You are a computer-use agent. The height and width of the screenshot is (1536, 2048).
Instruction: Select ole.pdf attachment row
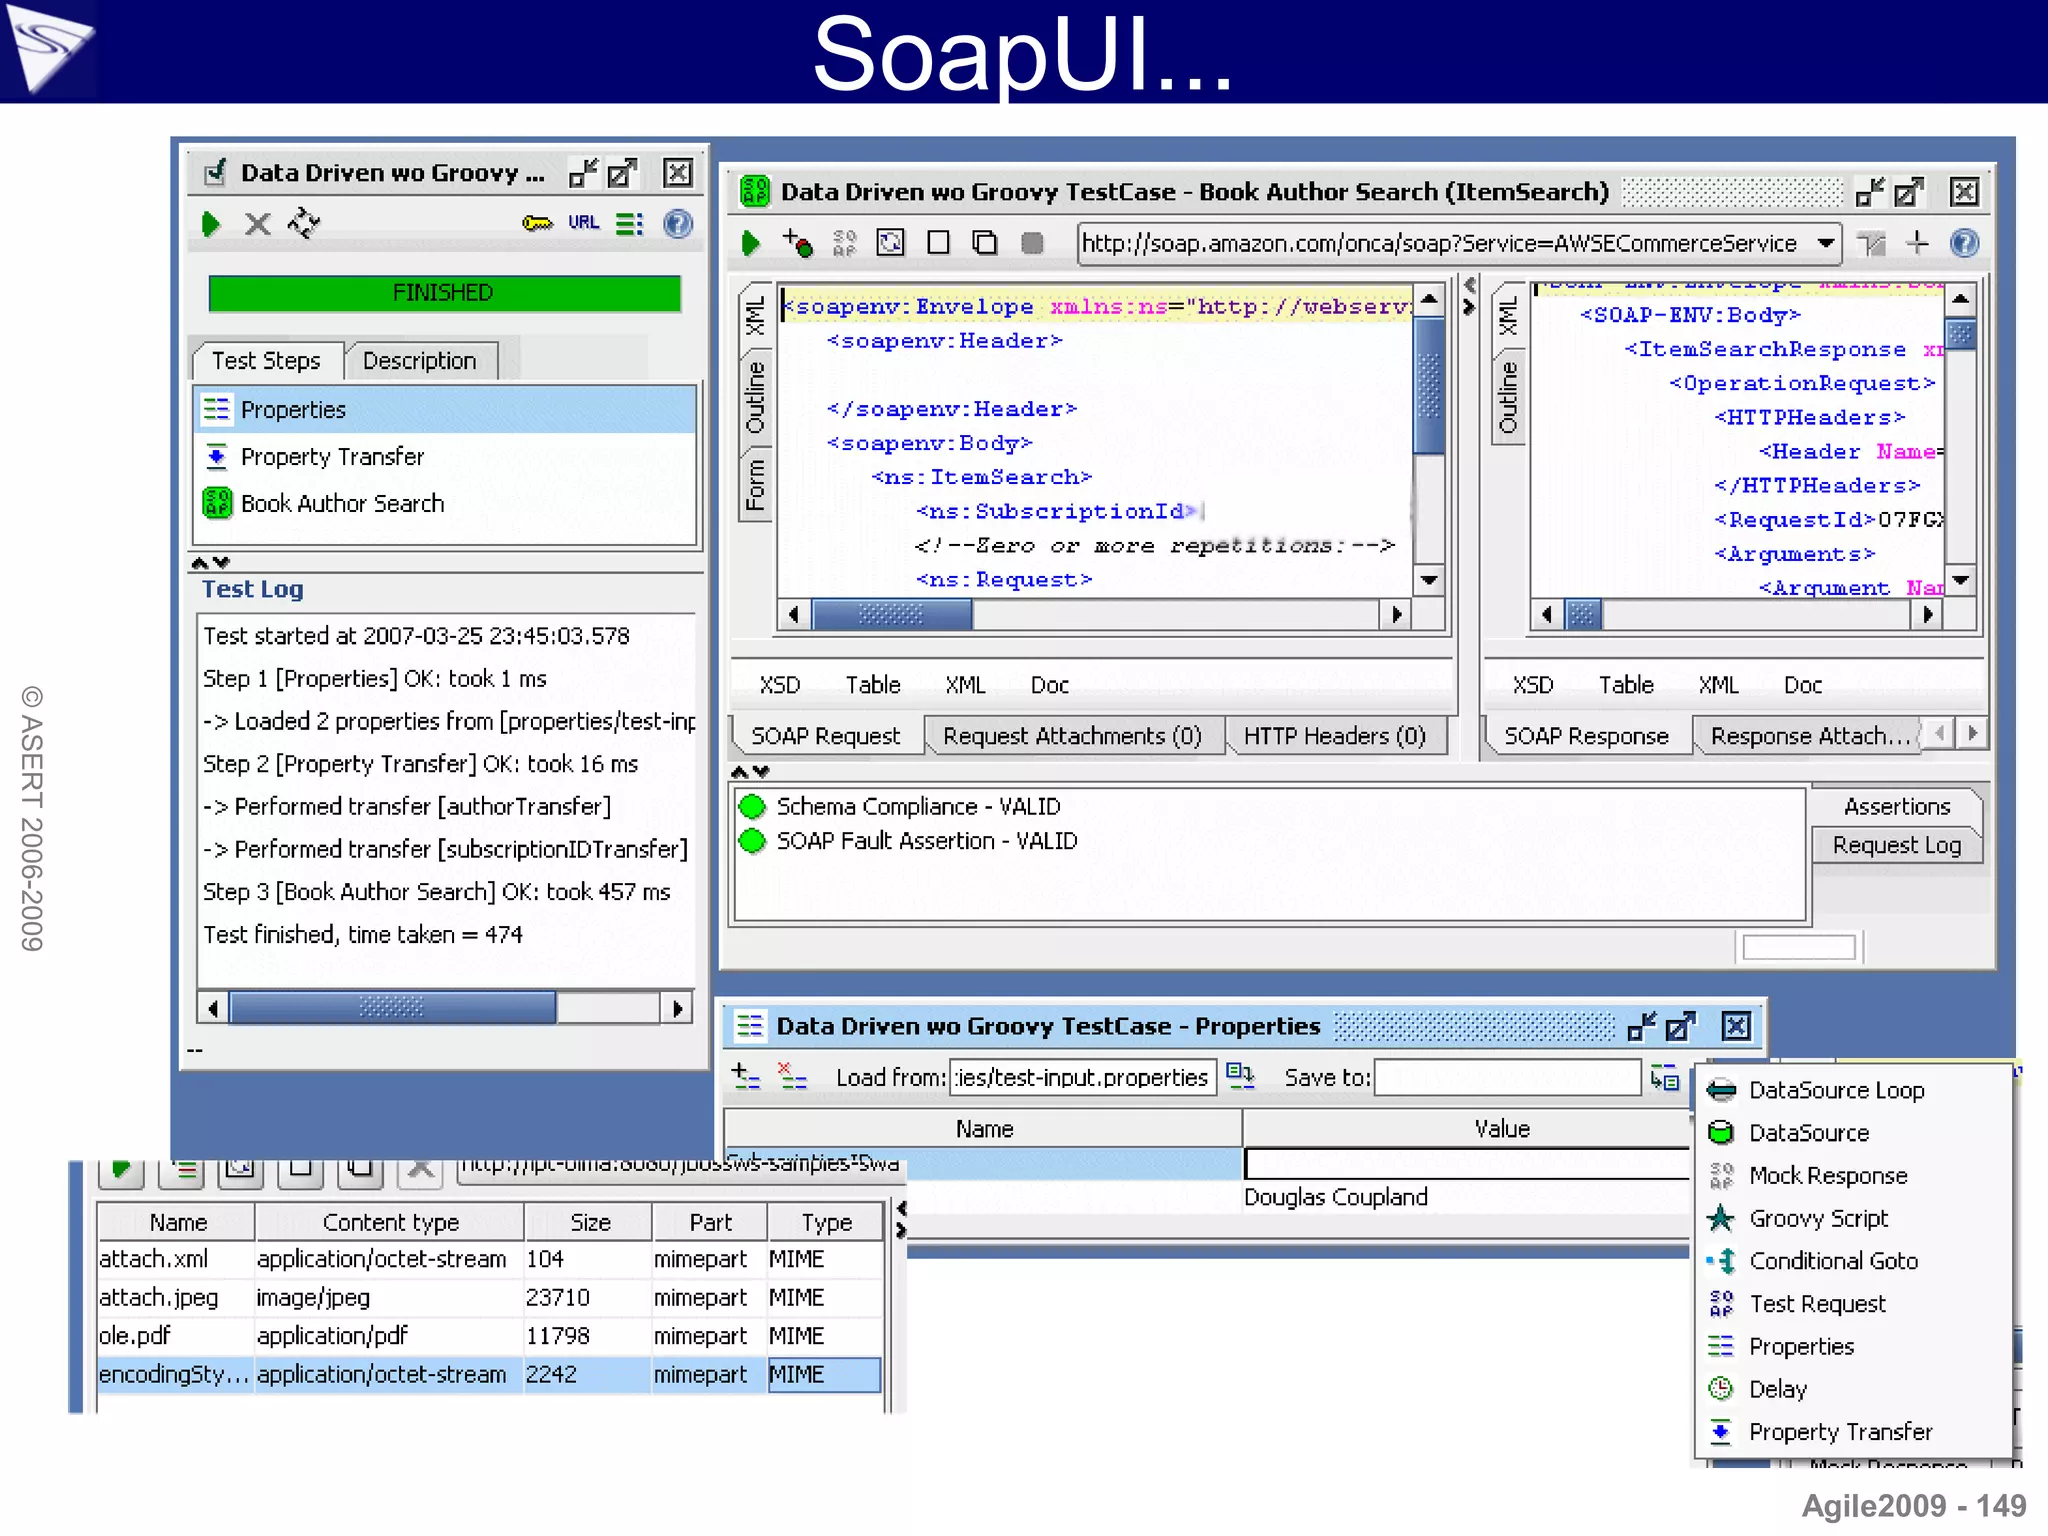pos(489,1335)
